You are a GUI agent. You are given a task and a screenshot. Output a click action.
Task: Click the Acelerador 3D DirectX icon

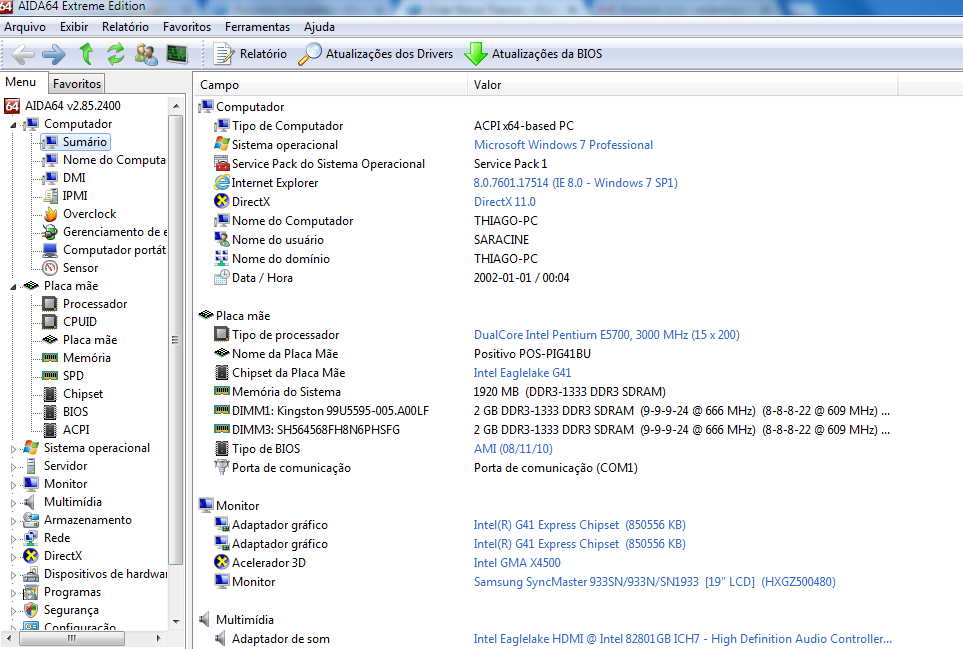coord(222,562)
